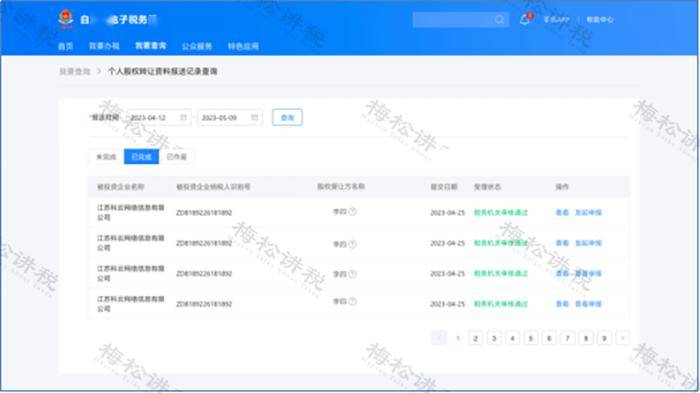
Task: Go to page 1 in pagination
Action: [458, 338]
